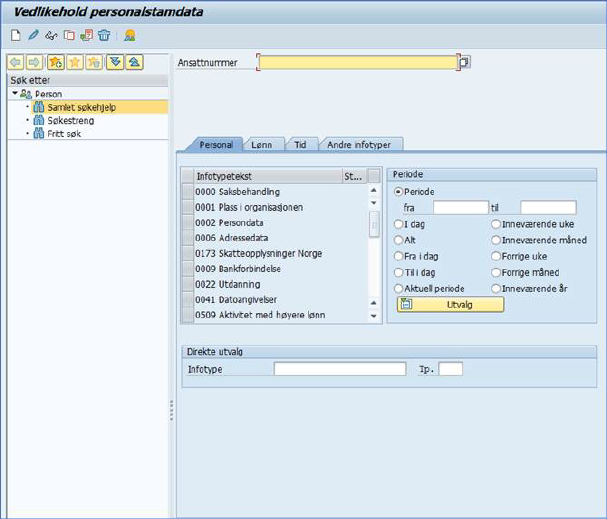Click the Tp. input field

(451, 369)
